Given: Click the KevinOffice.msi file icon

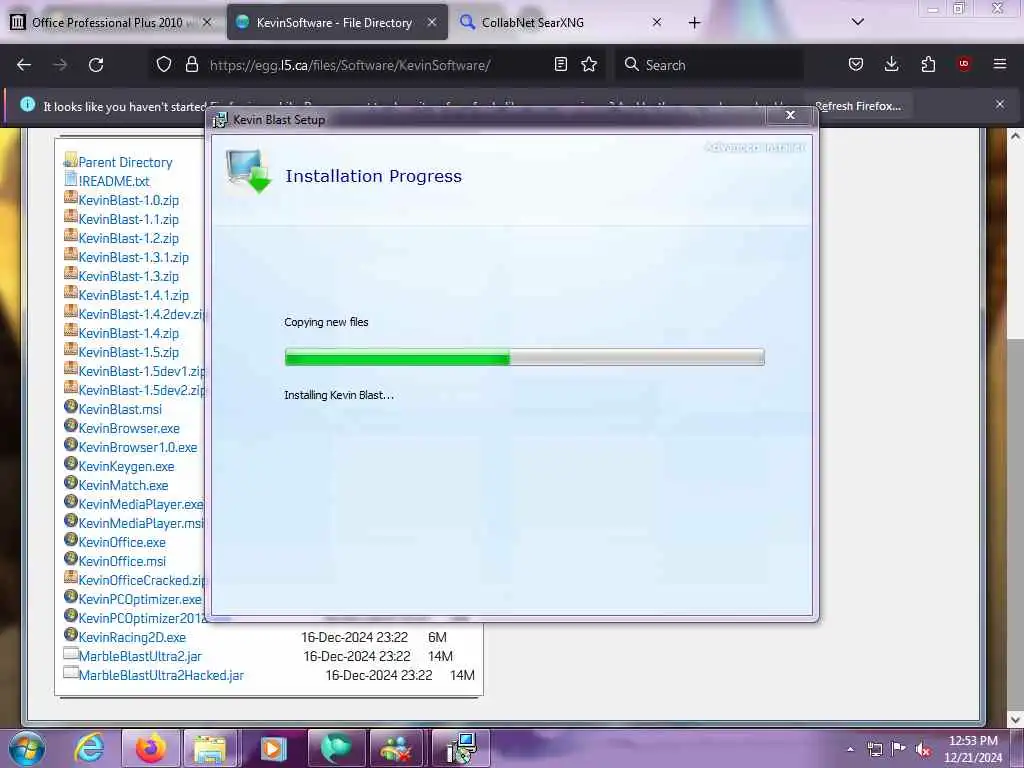Looking at the screenshot, I should tap(71, 558).
